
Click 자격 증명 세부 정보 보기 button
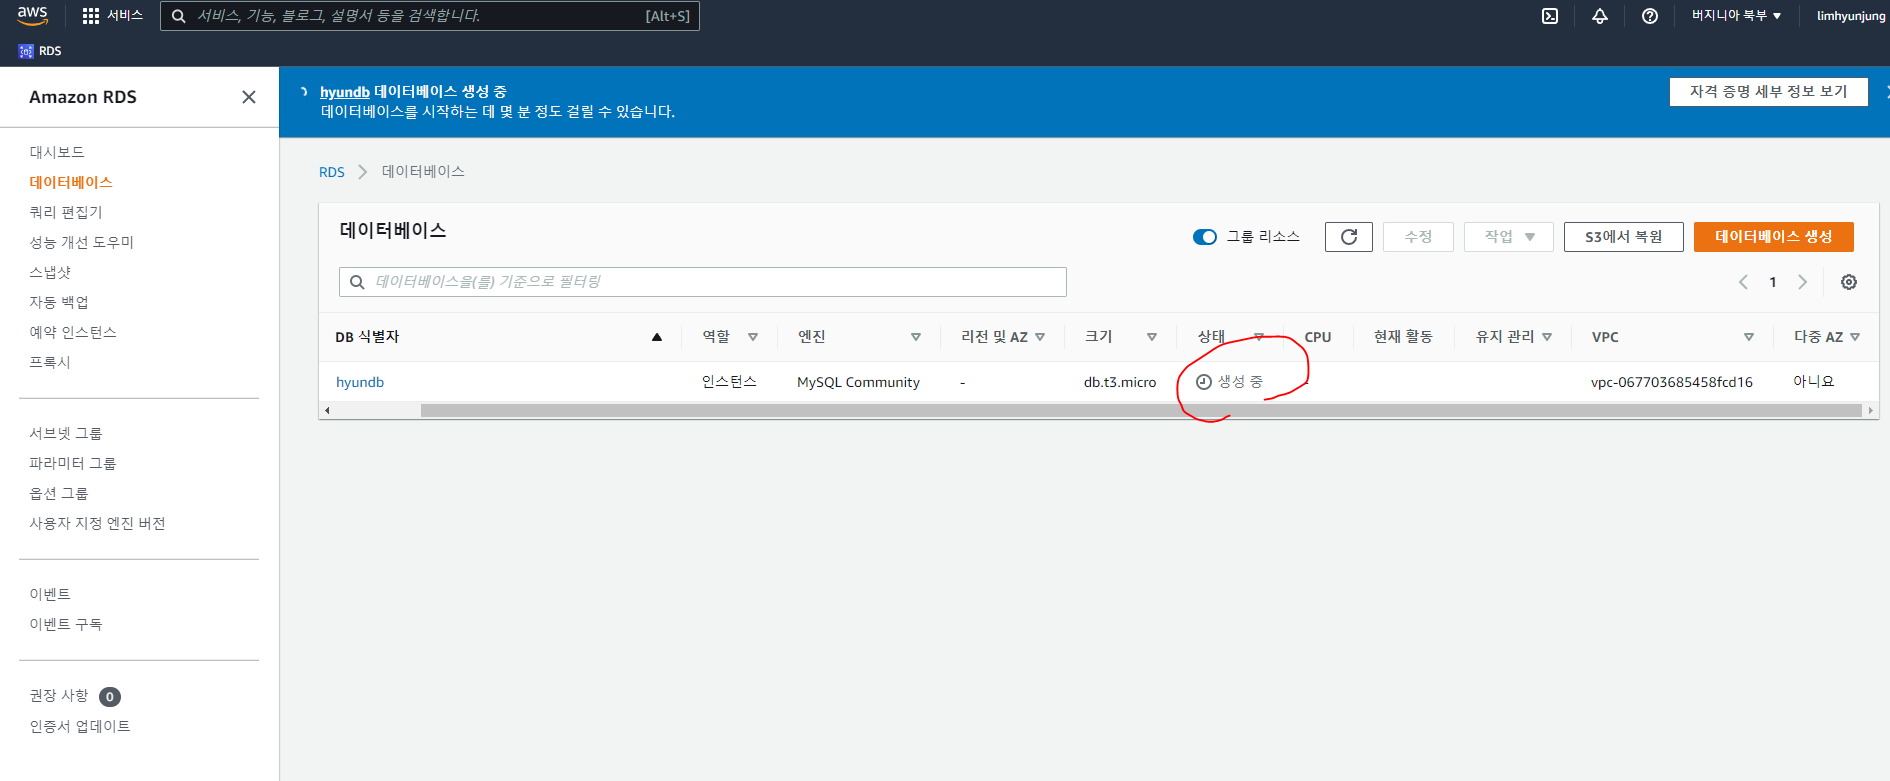pos(1769,92)
